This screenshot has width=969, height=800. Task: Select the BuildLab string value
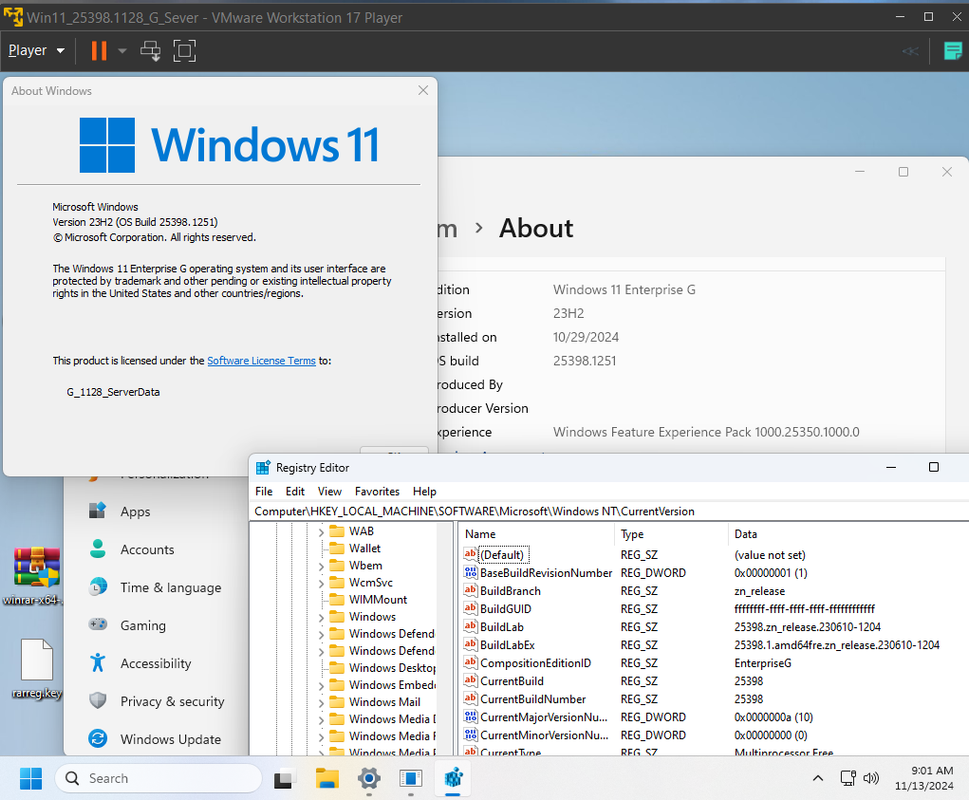[501, 626]
